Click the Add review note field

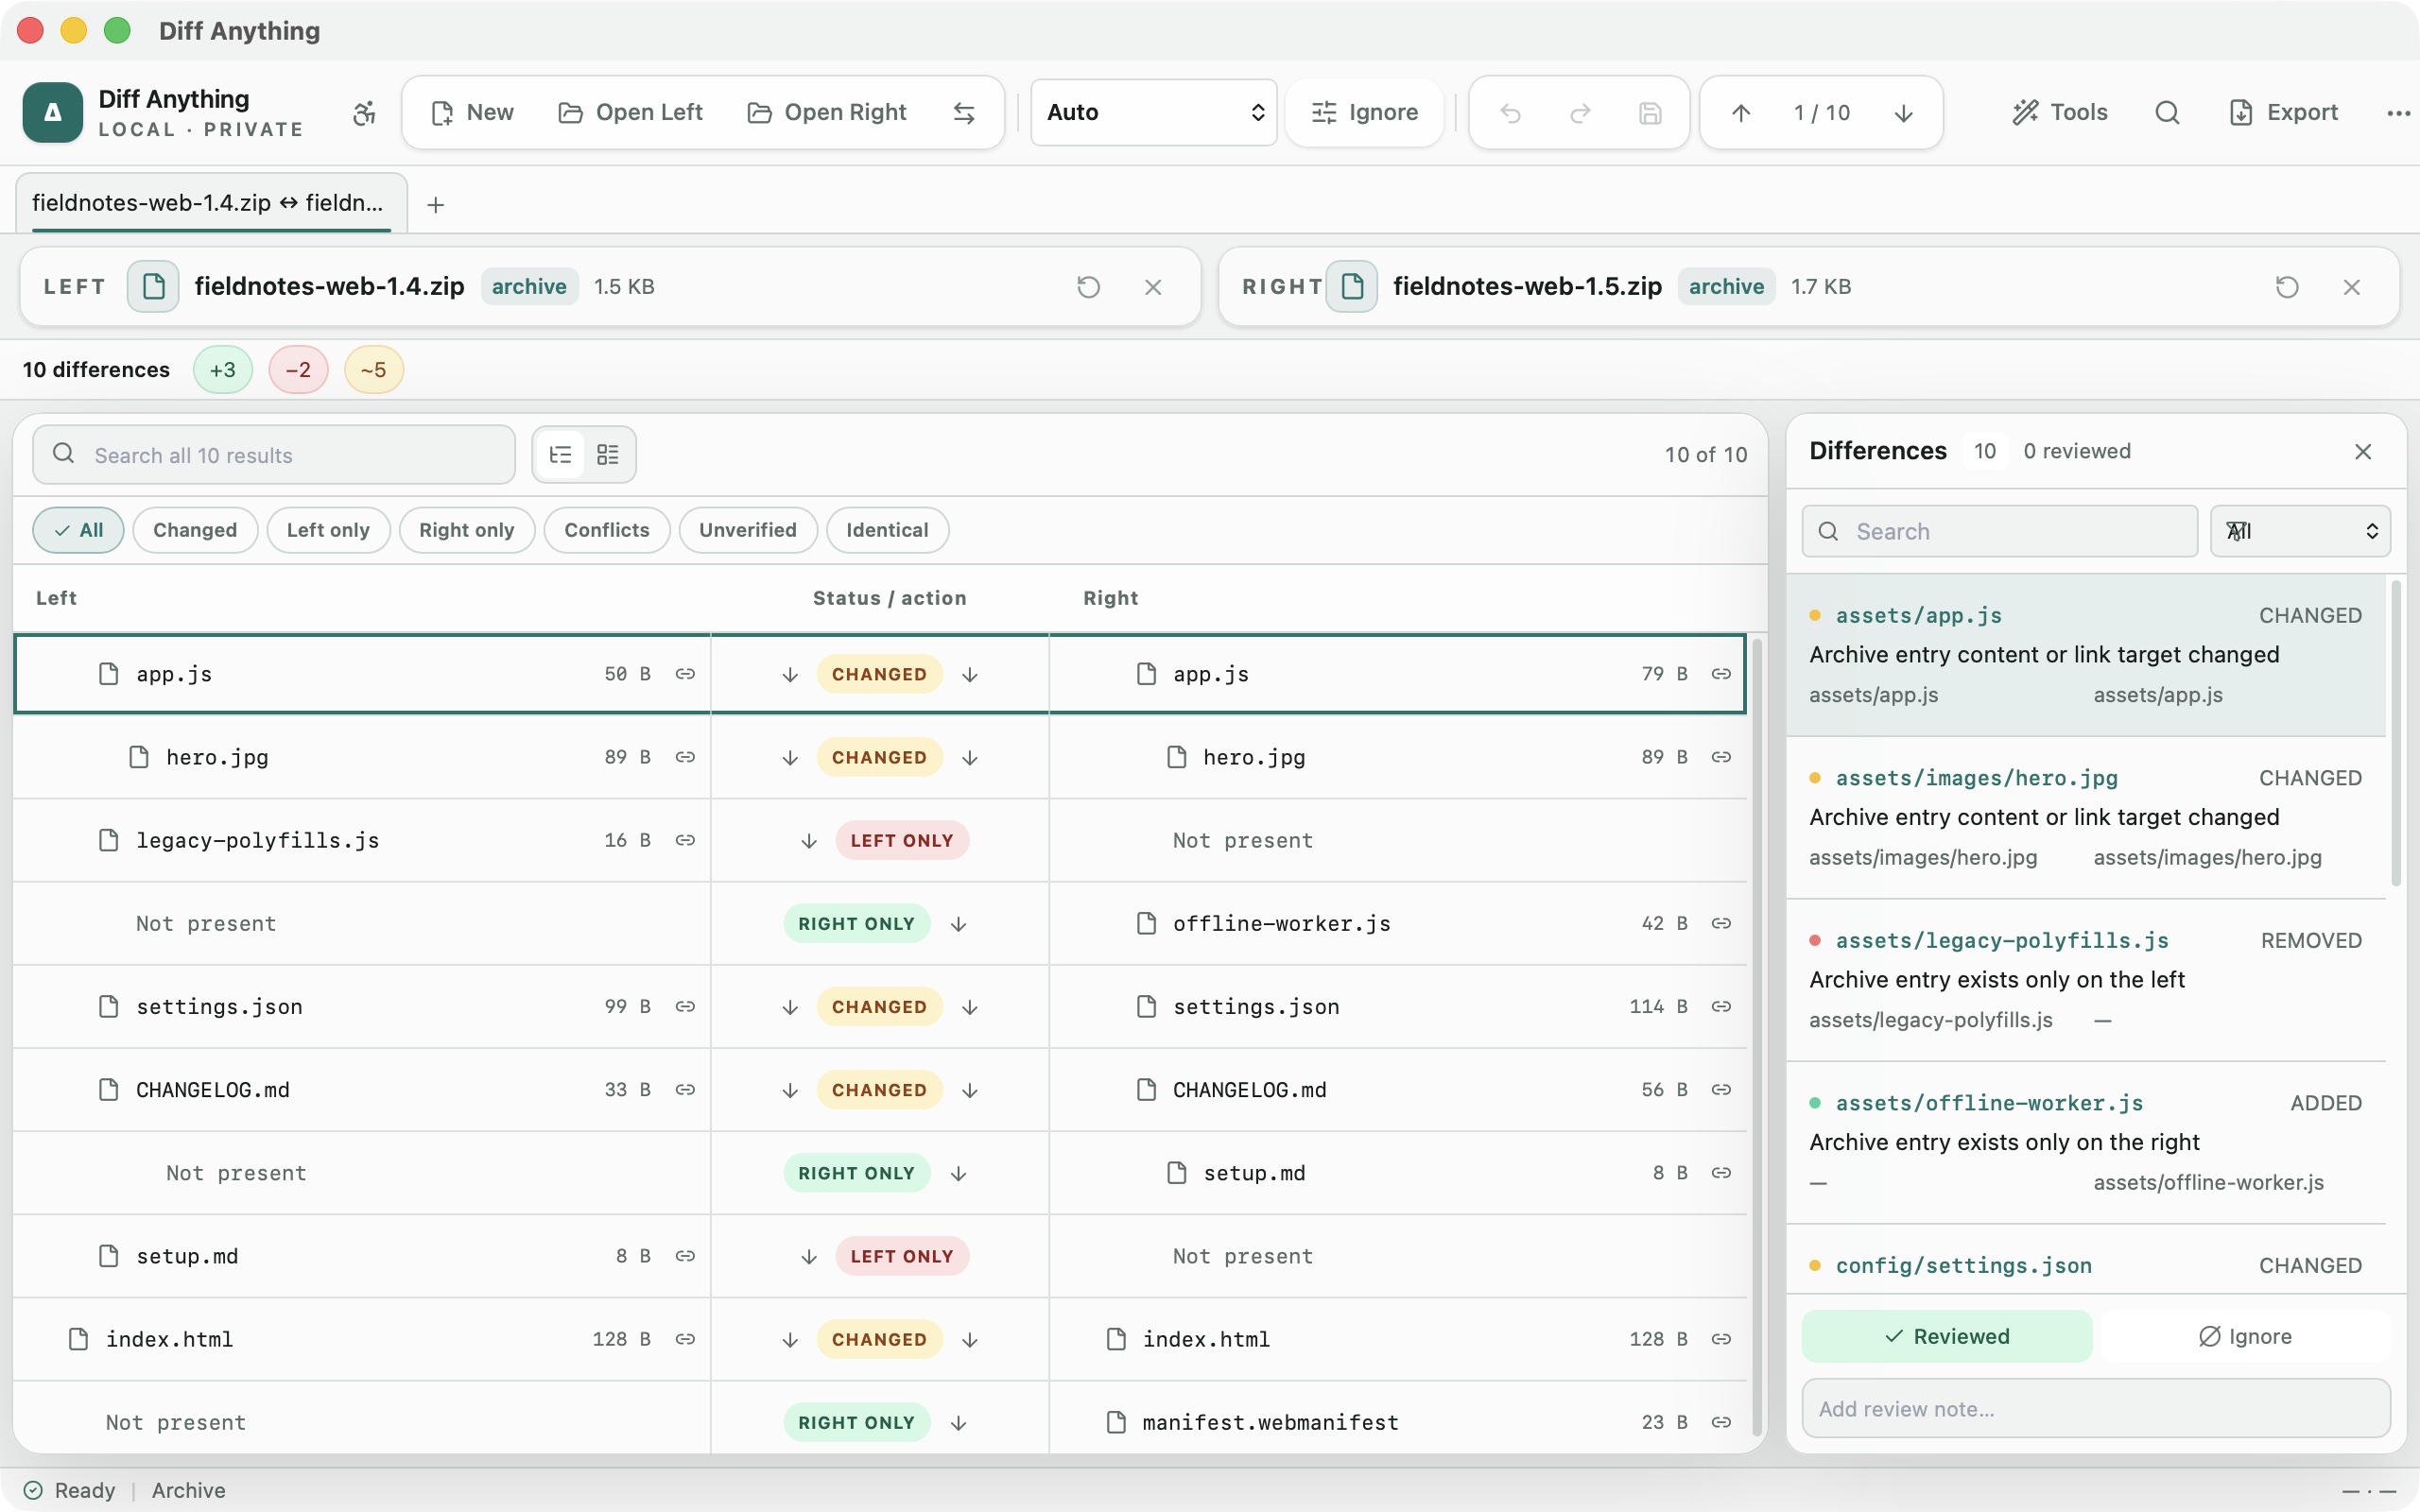[x=2096, y=1409]
